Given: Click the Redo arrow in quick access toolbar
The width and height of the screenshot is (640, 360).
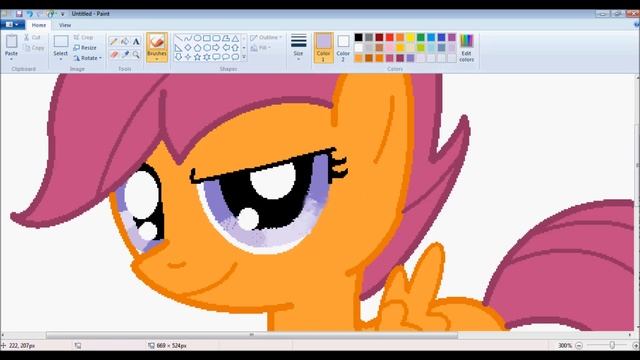Looking at the screenshot, I should click(x=40, y=14).
